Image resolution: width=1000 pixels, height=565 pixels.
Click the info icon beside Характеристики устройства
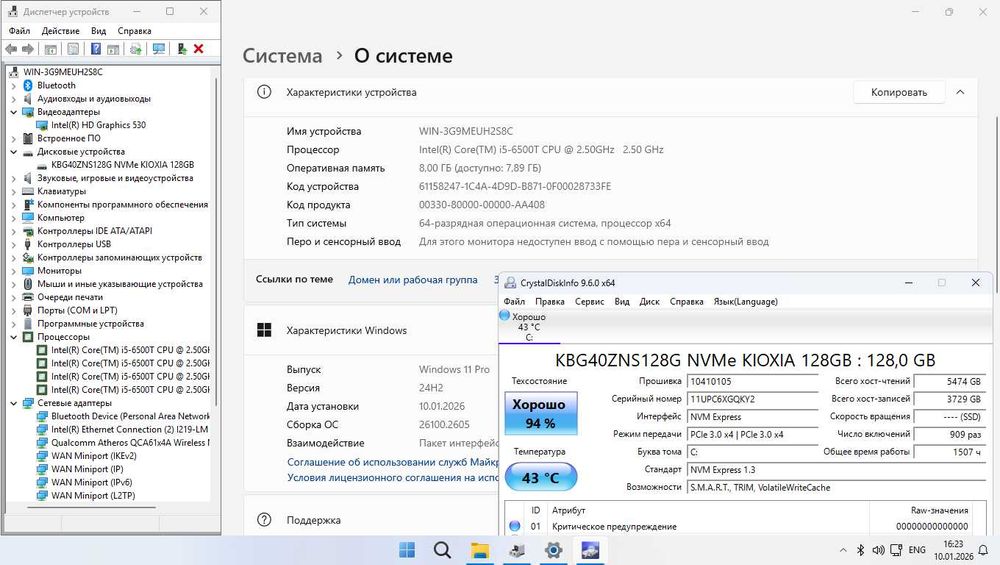(264, 92)
